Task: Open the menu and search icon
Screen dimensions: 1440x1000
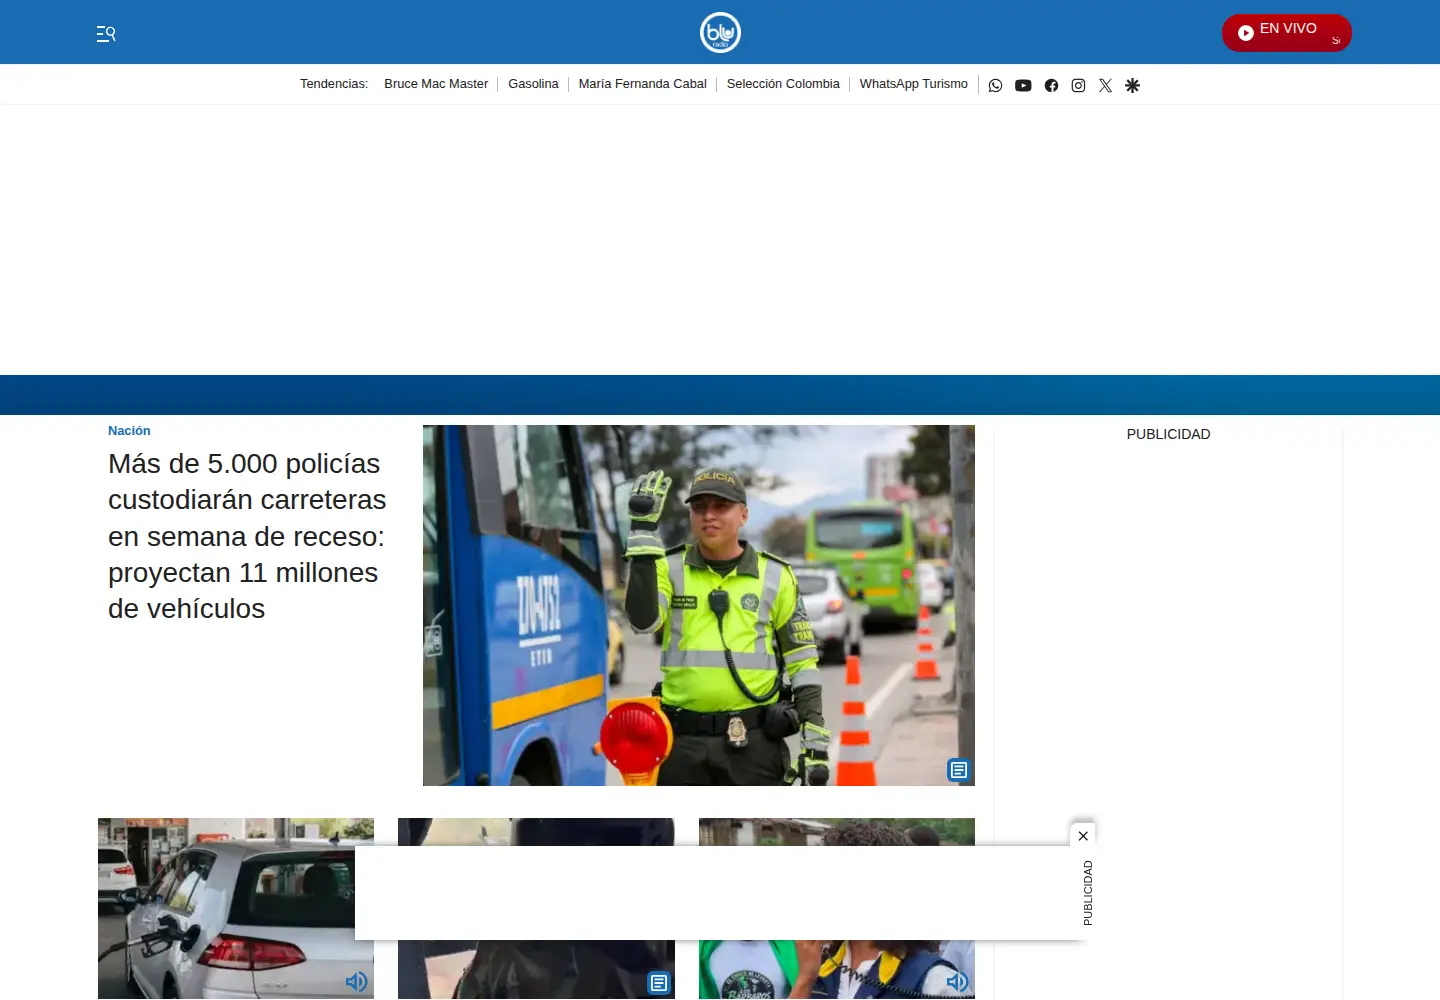Action: tap(106, 34)
